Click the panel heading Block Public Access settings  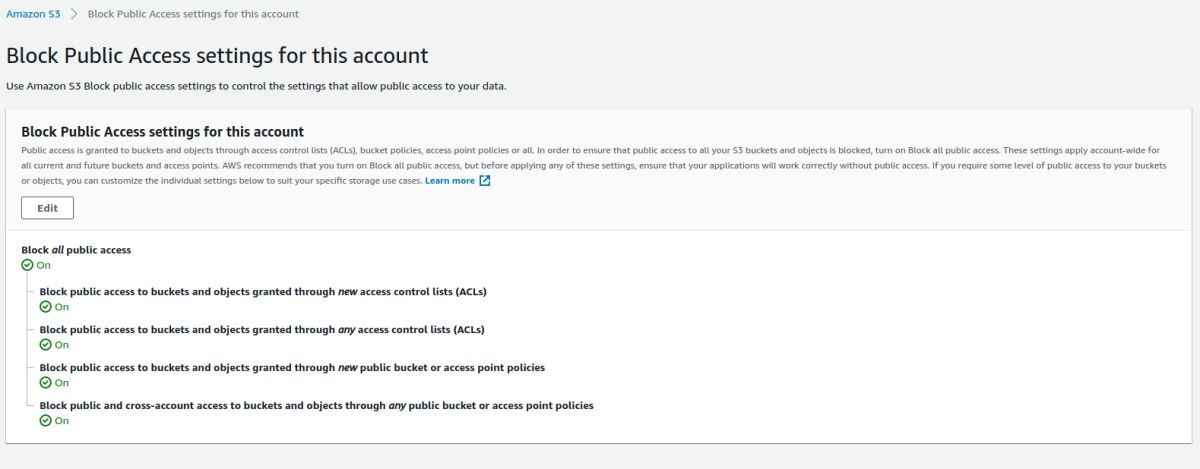point(162,131)
